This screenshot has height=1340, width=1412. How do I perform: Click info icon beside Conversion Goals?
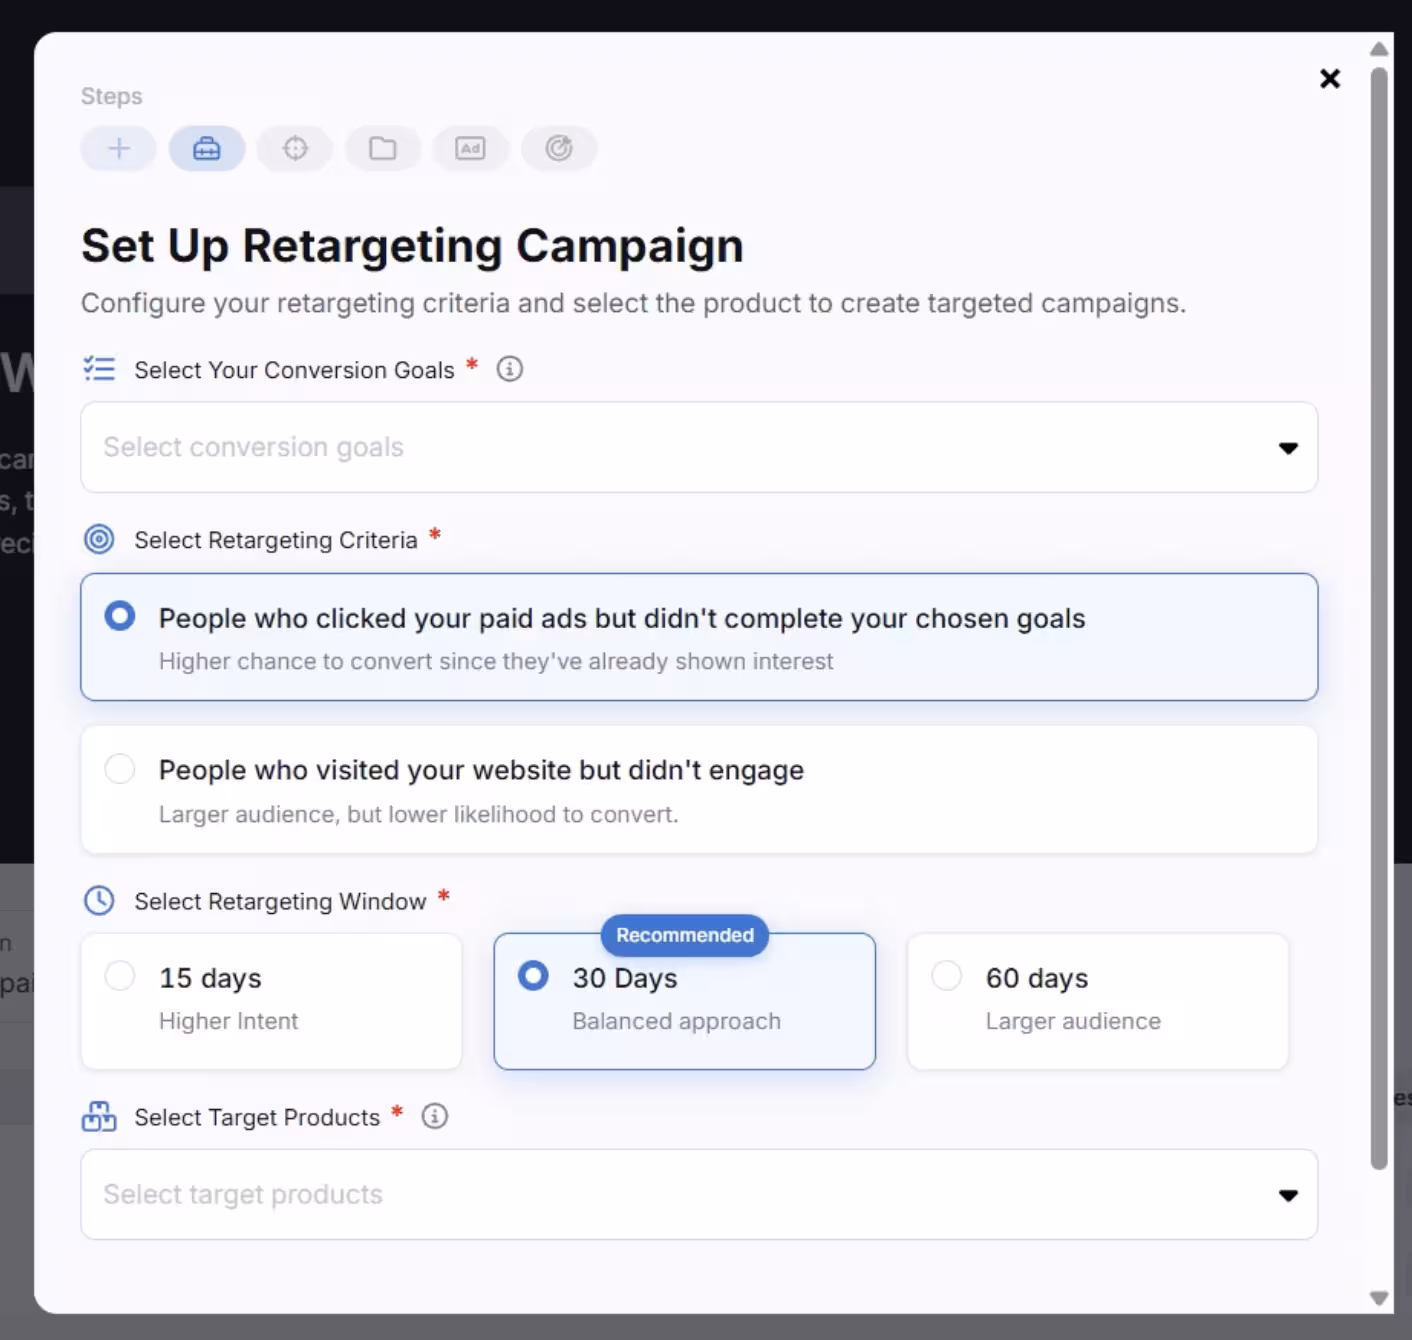click(x=510, y=369)
